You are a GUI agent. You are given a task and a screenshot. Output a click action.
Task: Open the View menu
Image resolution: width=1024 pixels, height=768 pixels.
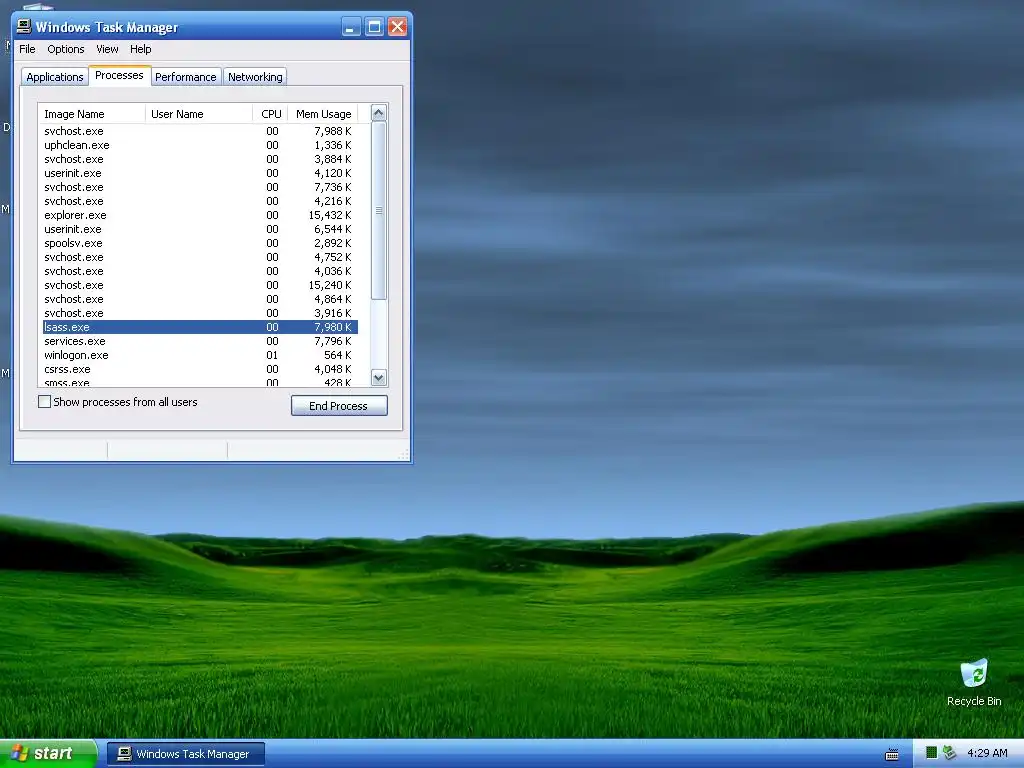(x=107, y=49)
